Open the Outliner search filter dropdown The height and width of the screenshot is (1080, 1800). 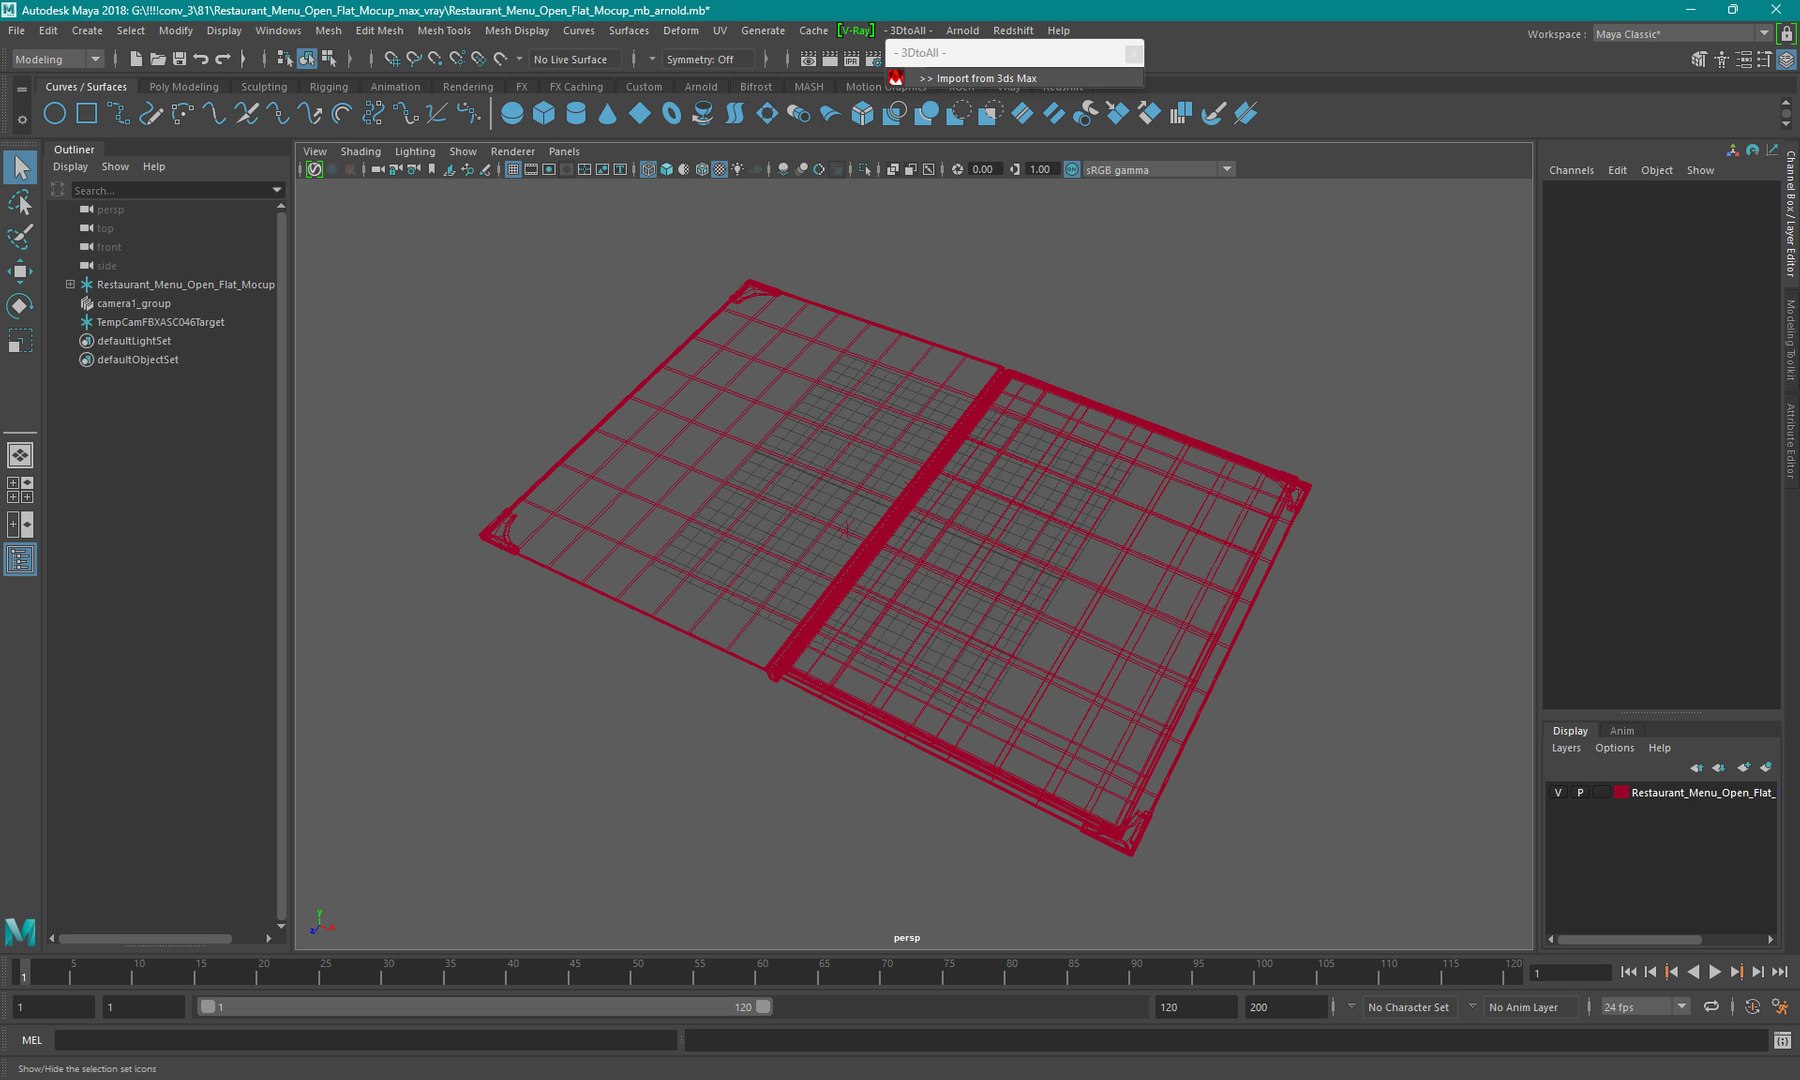click(x=277, y=190)
